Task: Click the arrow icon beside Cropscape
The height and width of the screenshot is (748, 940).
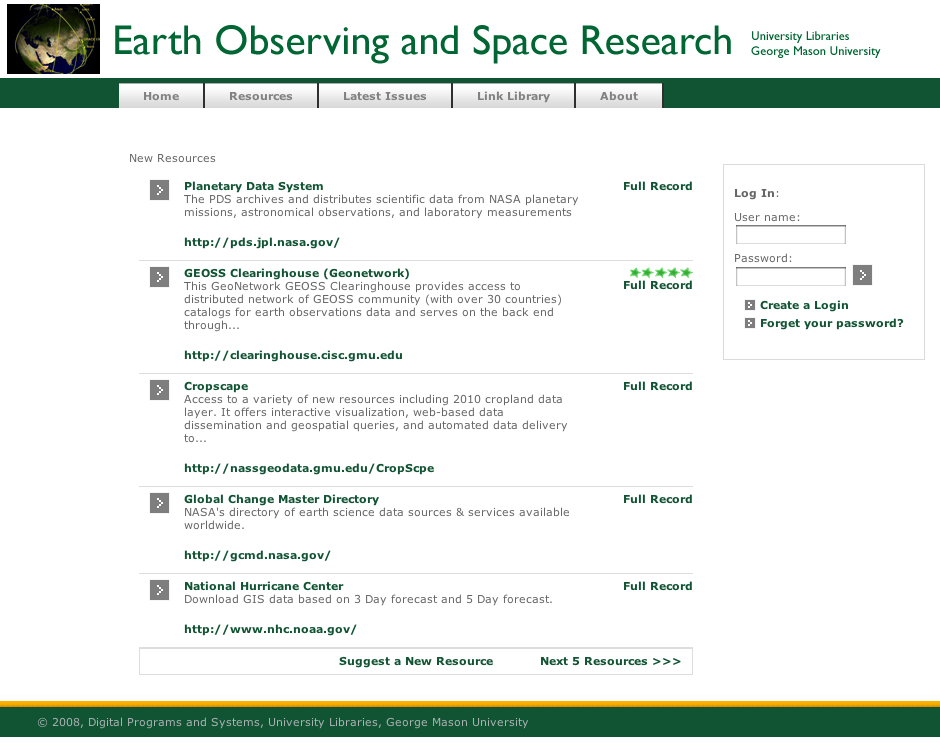Action: tap(159, 390)
